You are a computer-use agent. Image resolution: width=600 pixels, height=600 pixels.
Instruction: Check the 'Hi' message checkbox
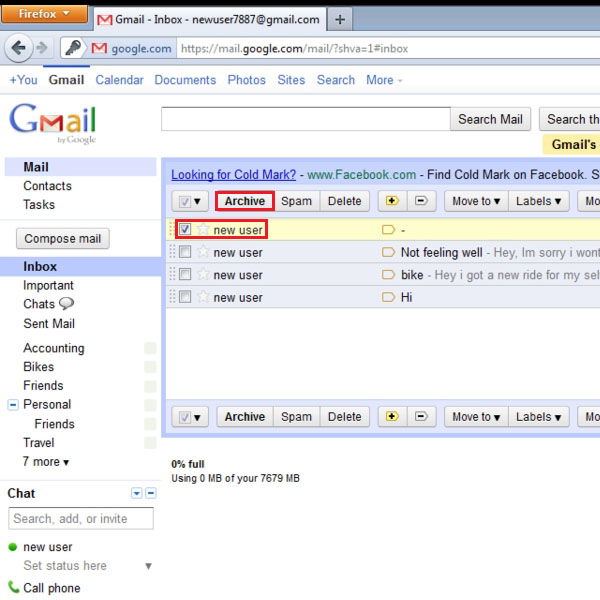click(x=185, y=297)
